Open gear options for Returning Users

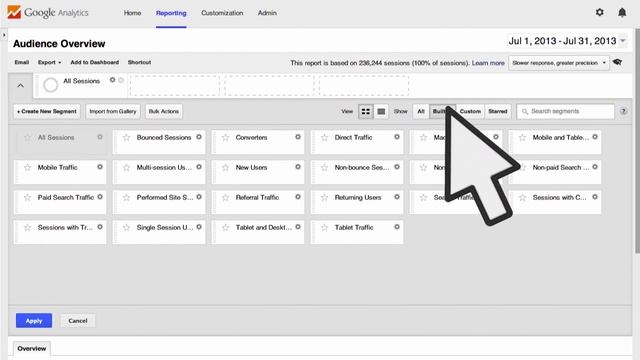coord(397,197)
